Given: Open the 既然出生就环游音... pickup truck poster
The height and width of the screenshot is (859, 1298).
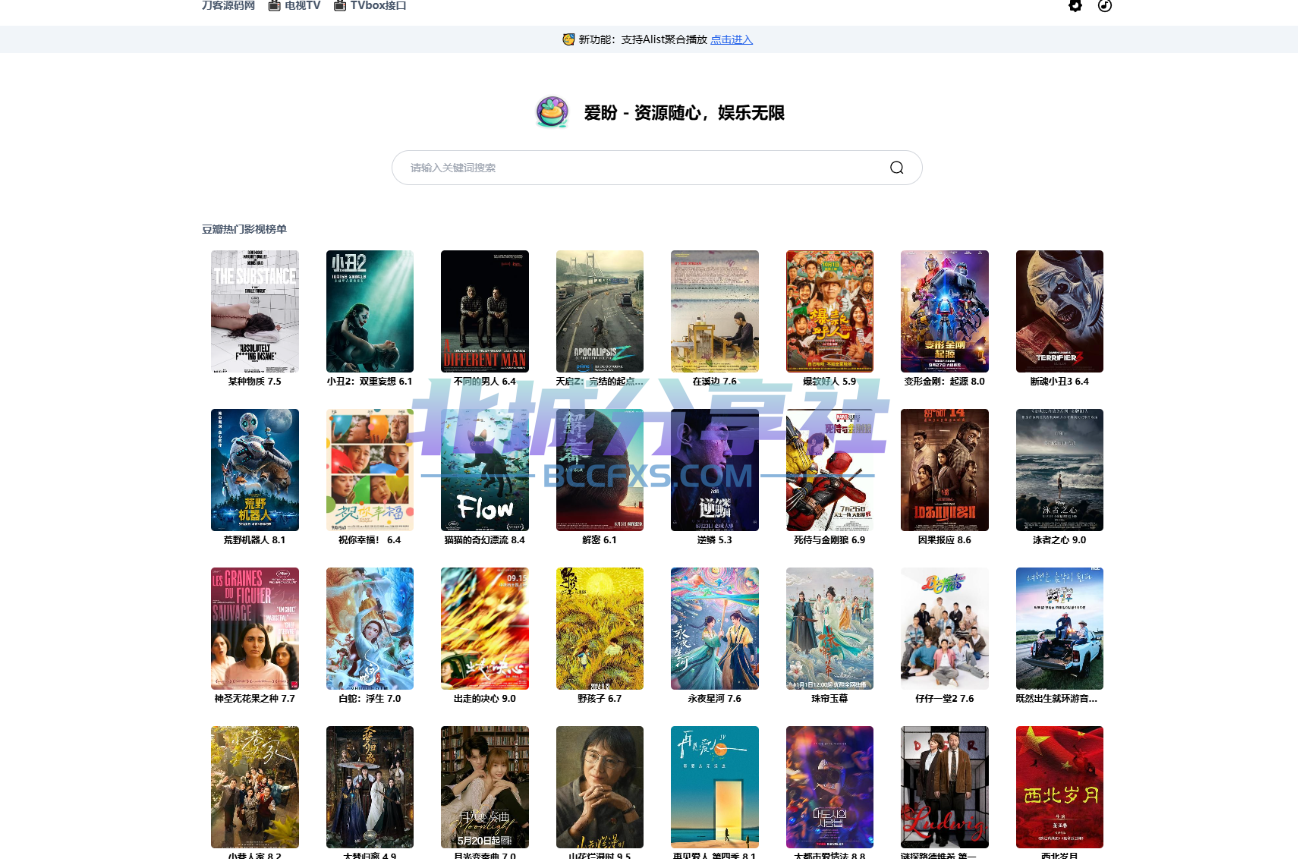Looking at the screenshot, I should (x=1060, y=629).
